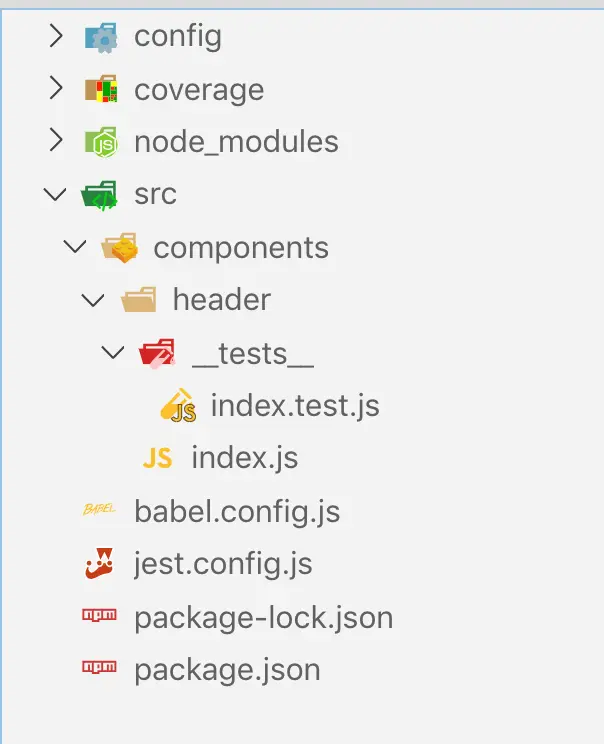Click the coverage folder icon
This screenshot has width=604, height=744.
101,90
